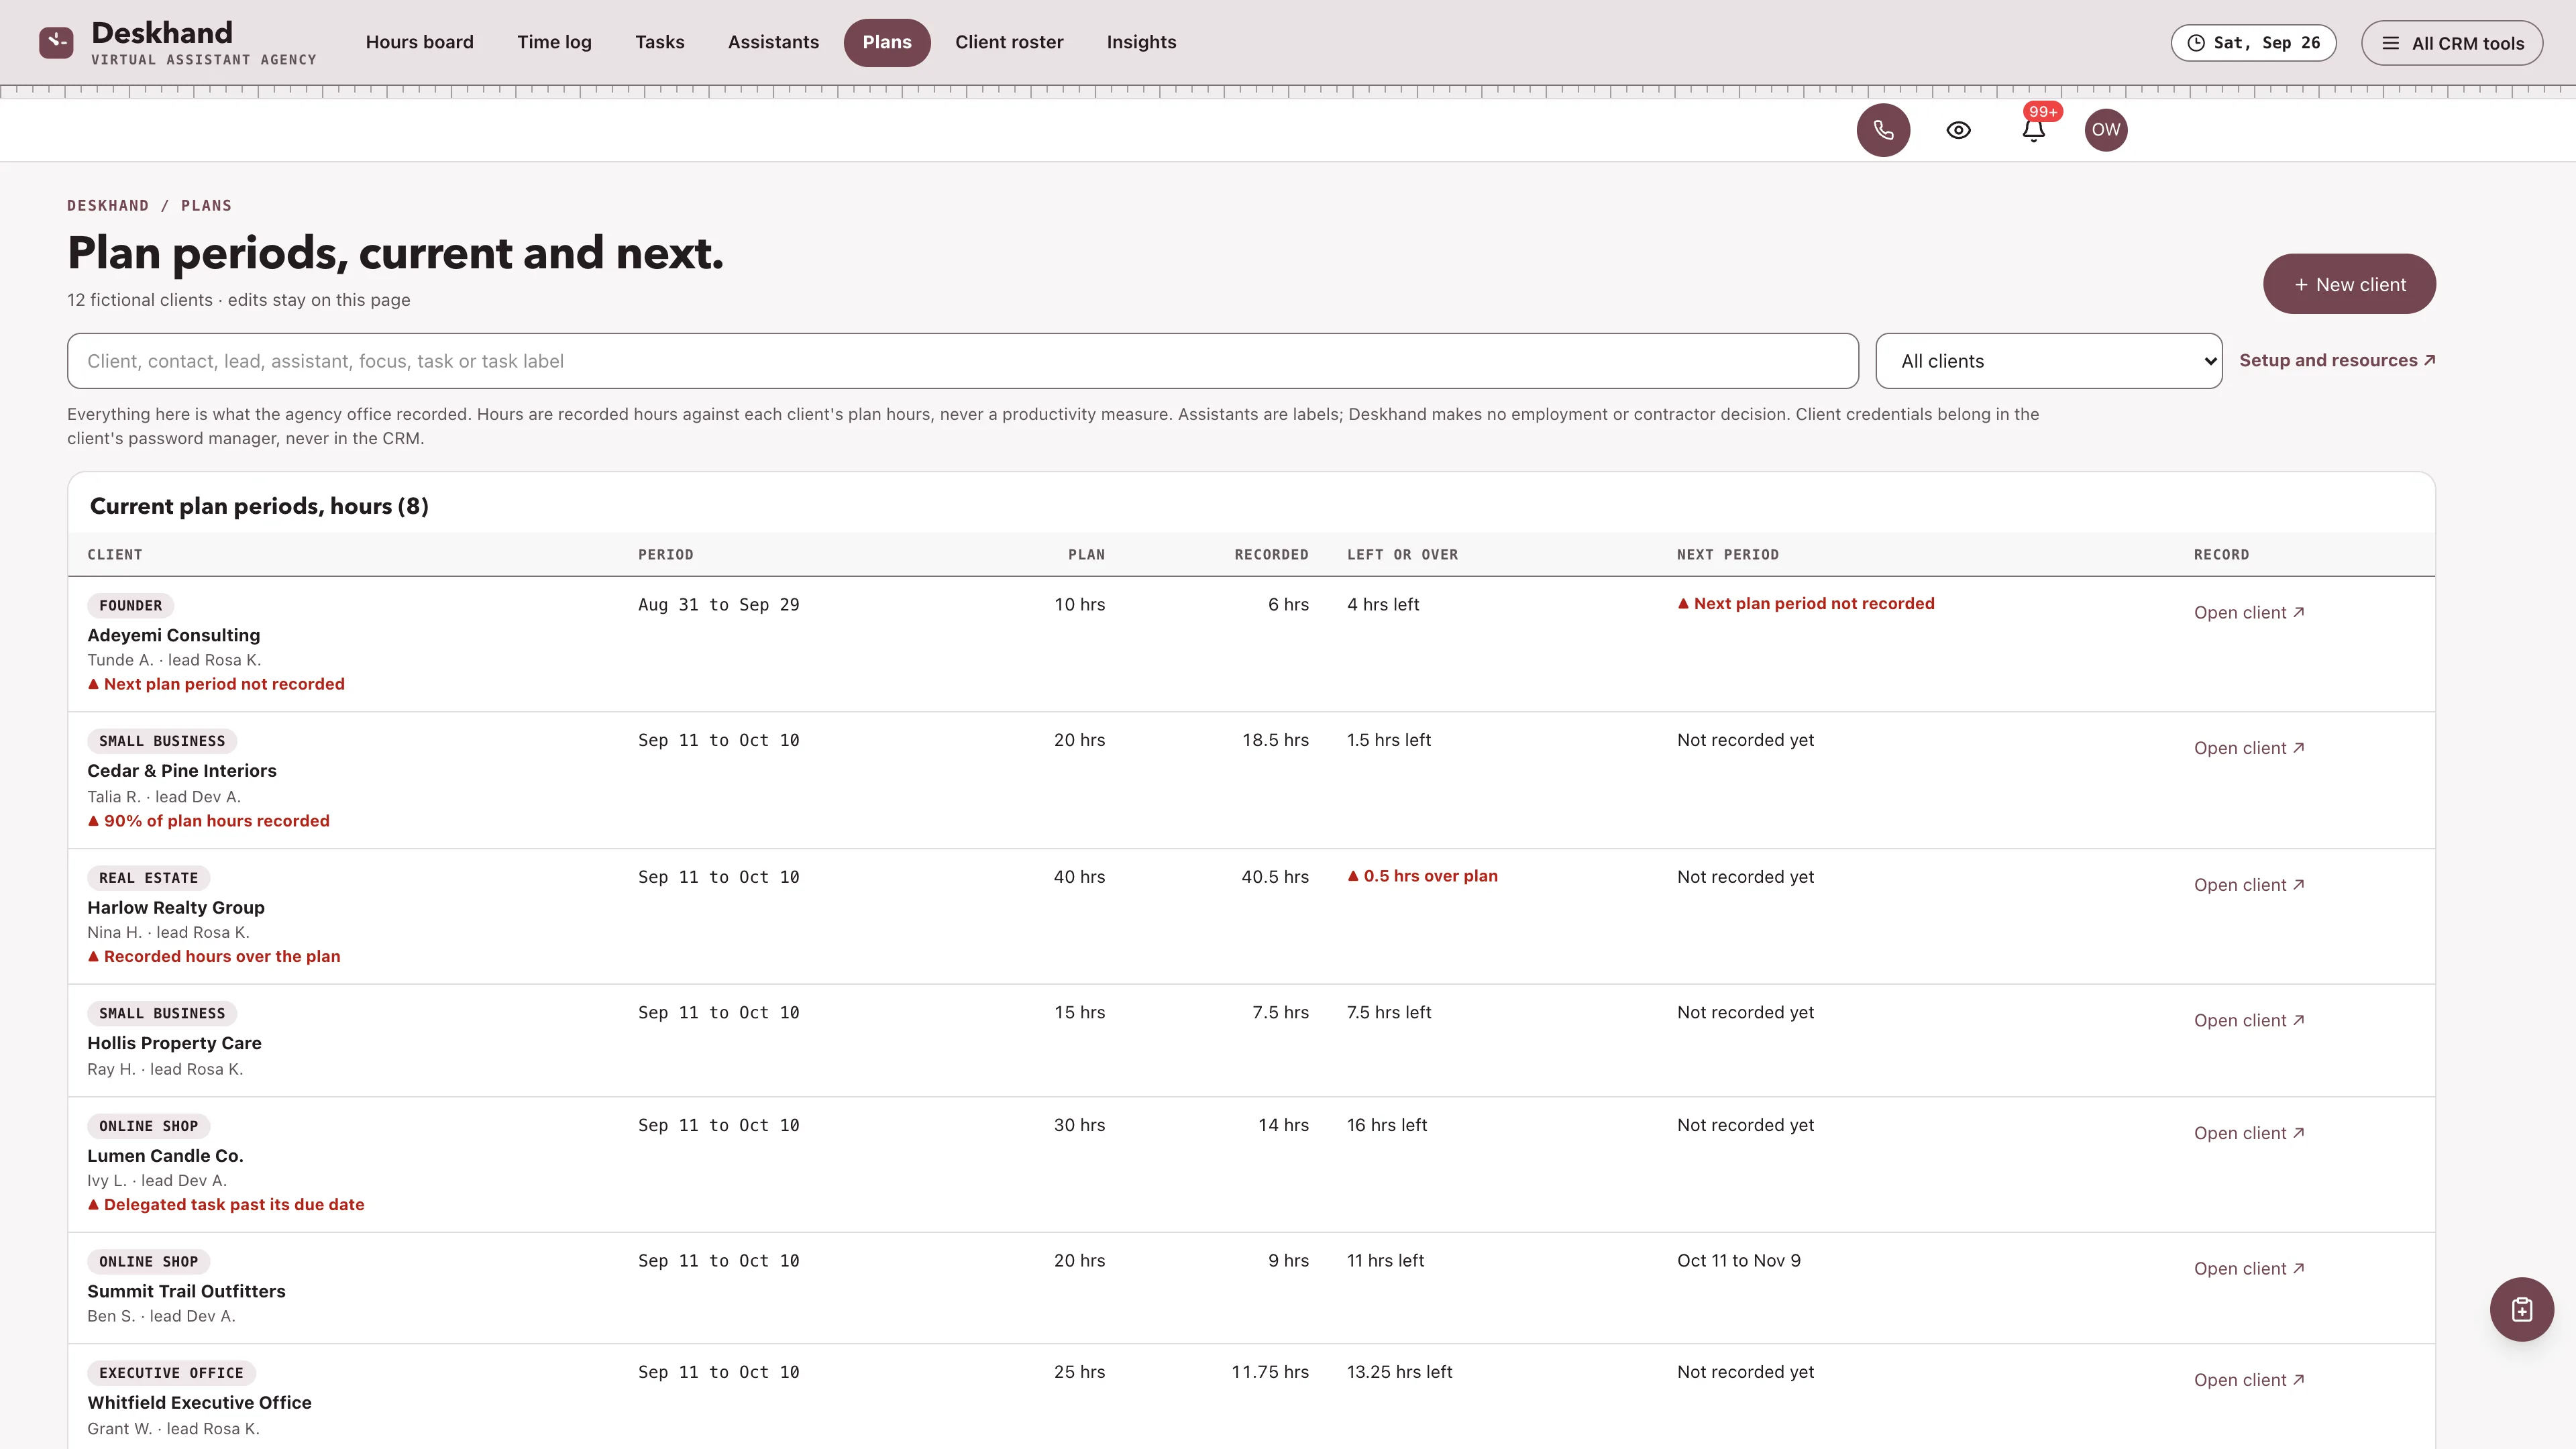
Task: Open client link for Adeyemi Consulting
Action: pos(2249,613)
